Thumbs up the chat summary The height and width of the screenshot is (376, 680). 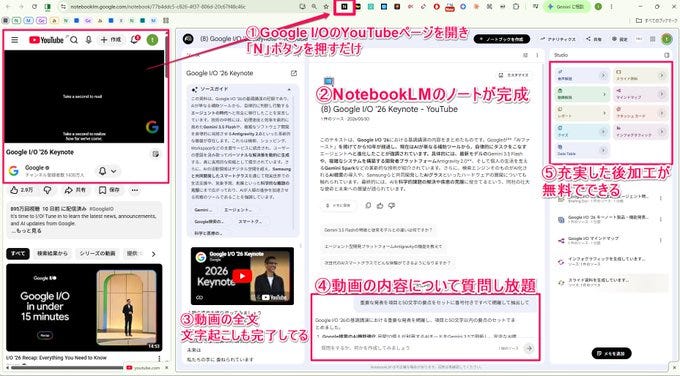(380, 206)
